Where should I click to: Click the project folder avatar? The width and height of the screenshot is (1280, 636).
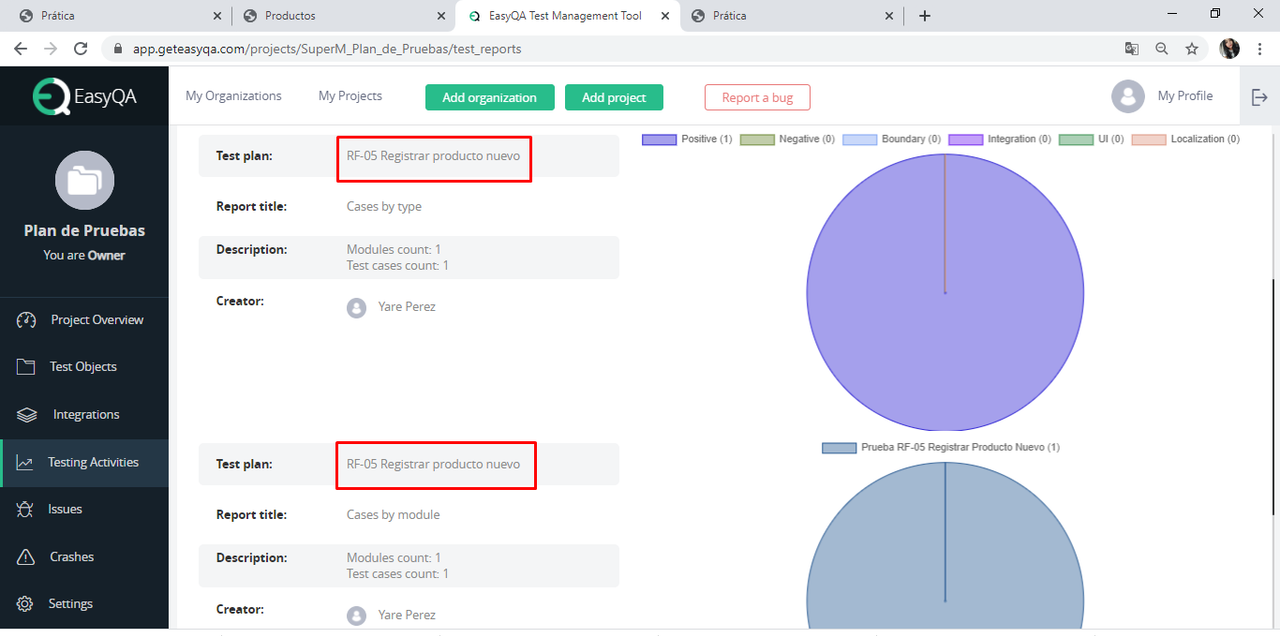(x=84, y=181)
